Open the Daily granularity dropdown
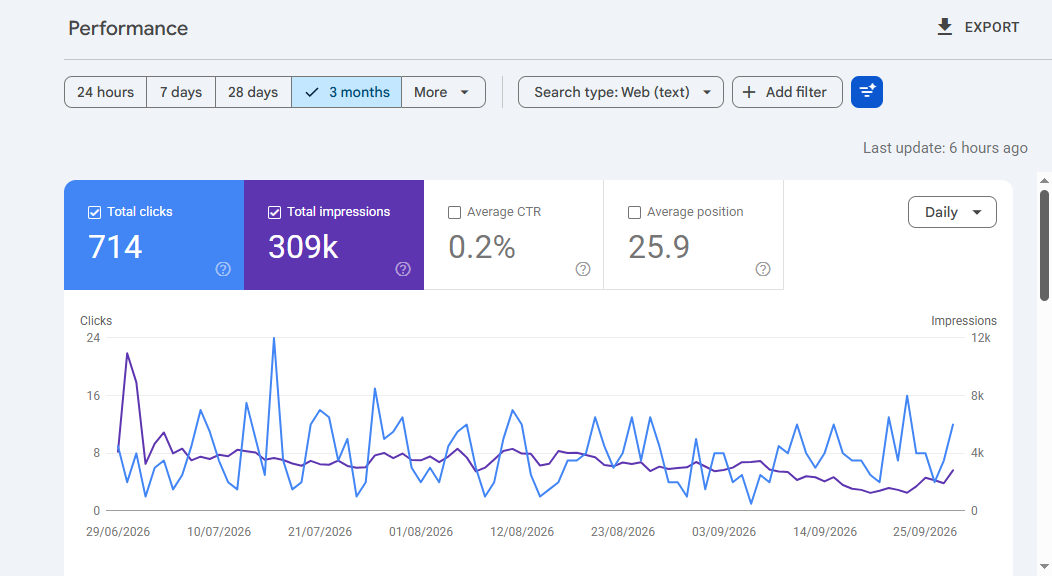 click(952, 212)
